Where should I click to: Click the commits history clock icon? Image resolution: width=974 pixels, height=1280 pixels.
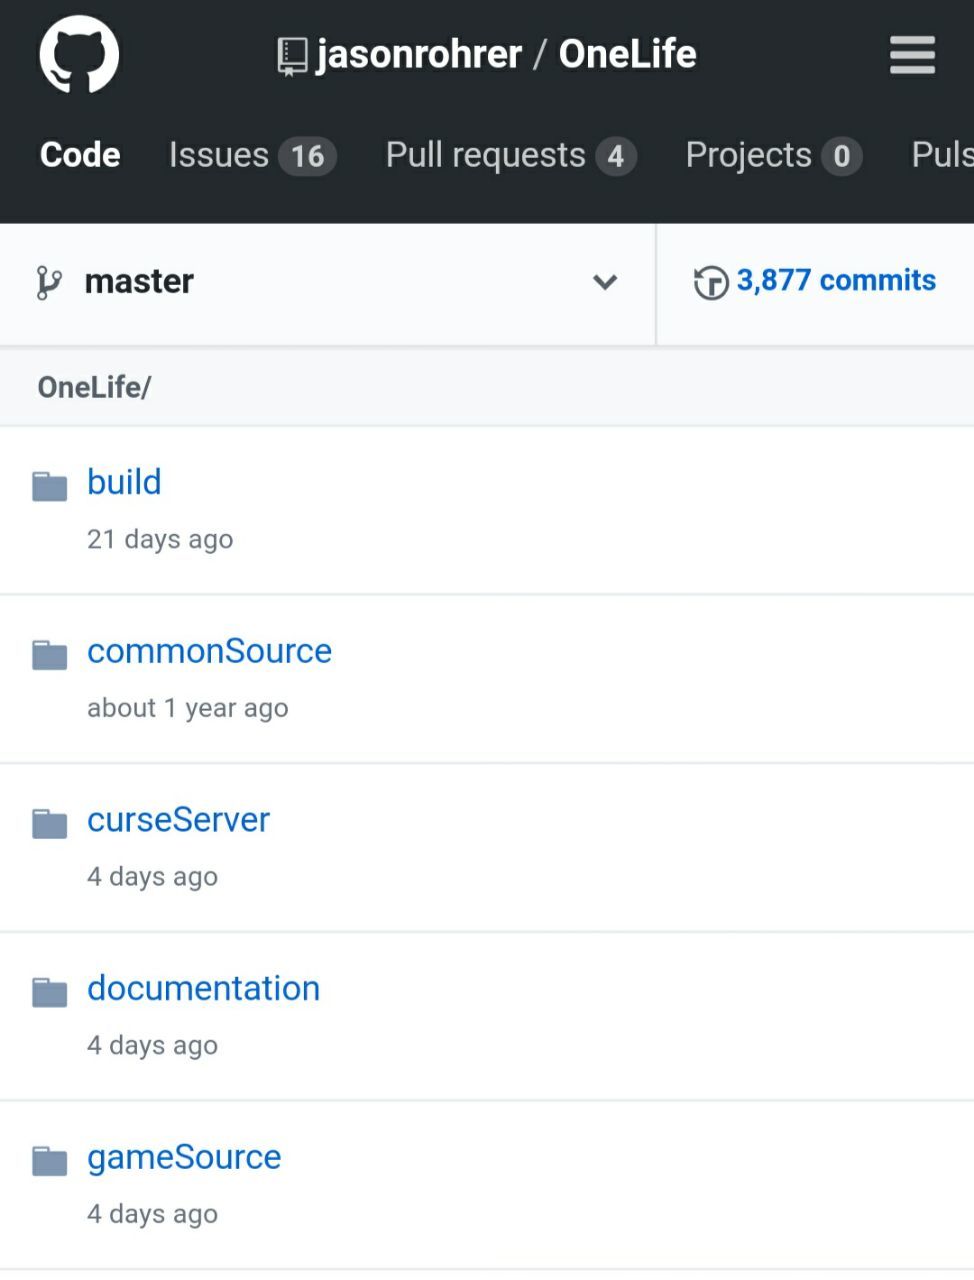(x=710, y=282)
